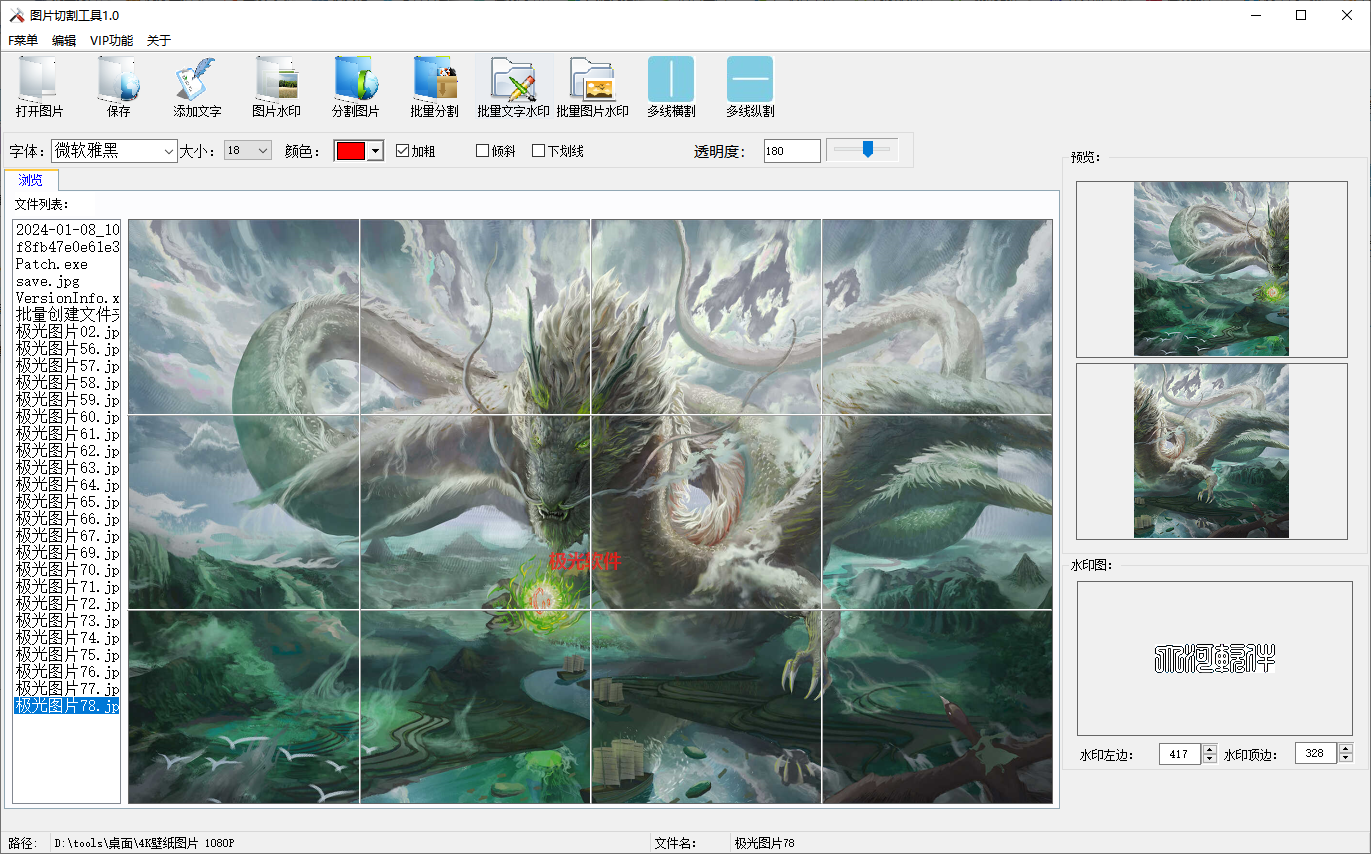The image size is (1371, 854).
Task: Select the 极光图片65 file entry
Action: 66,502
